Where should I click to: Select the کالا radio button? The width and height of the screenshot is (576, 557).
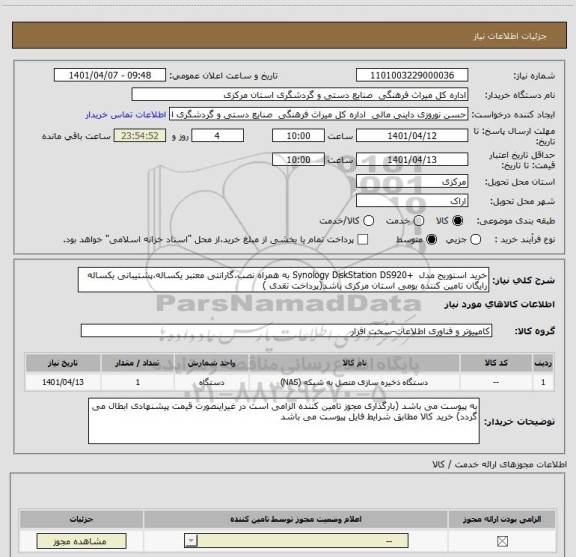tap(458, 221)
